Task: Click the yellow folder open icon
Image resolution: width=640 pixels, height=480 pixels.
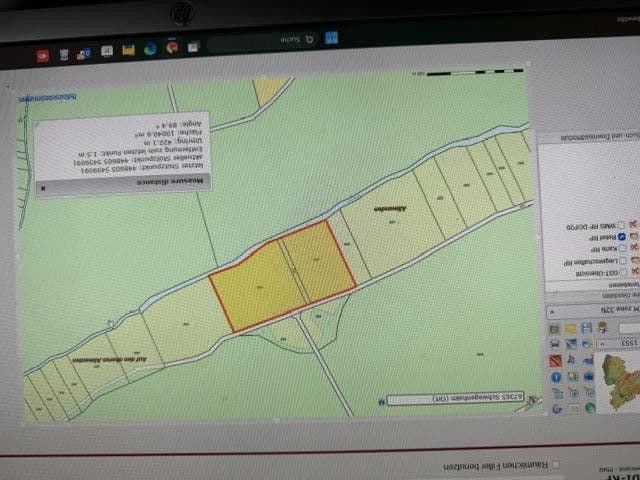Action: [570, 328]
